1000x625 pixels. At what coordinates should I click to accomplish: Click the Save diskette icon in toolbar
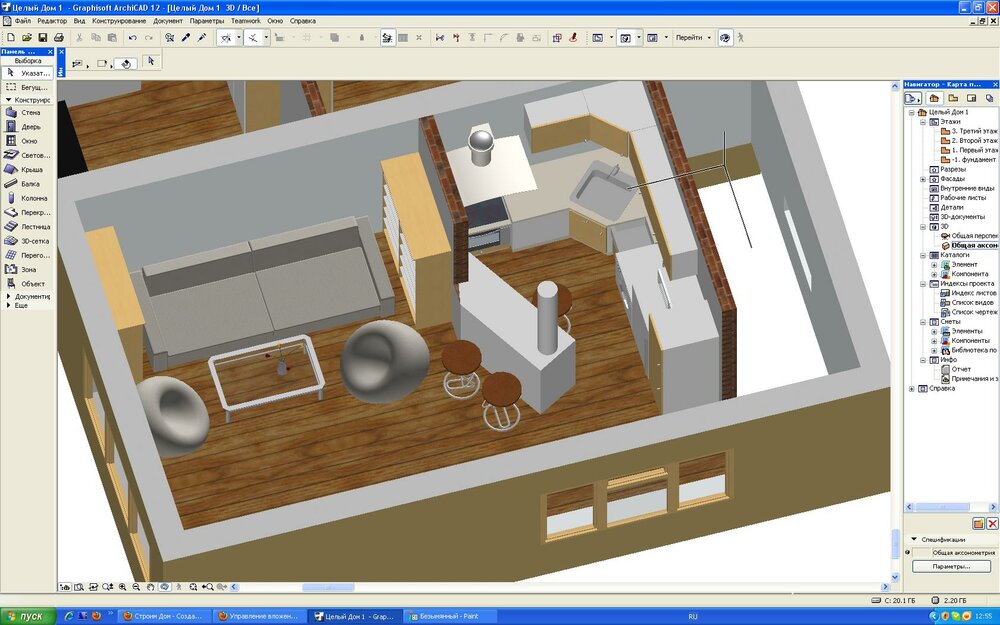(42, 38)
